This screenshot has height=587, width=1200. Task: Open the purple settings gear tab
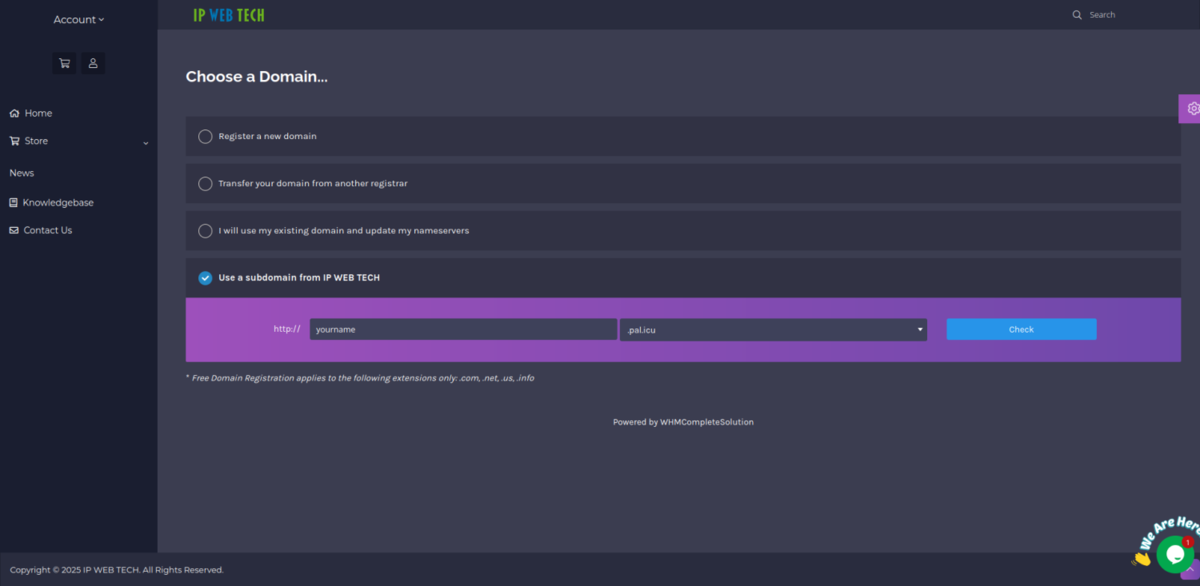1191,108
